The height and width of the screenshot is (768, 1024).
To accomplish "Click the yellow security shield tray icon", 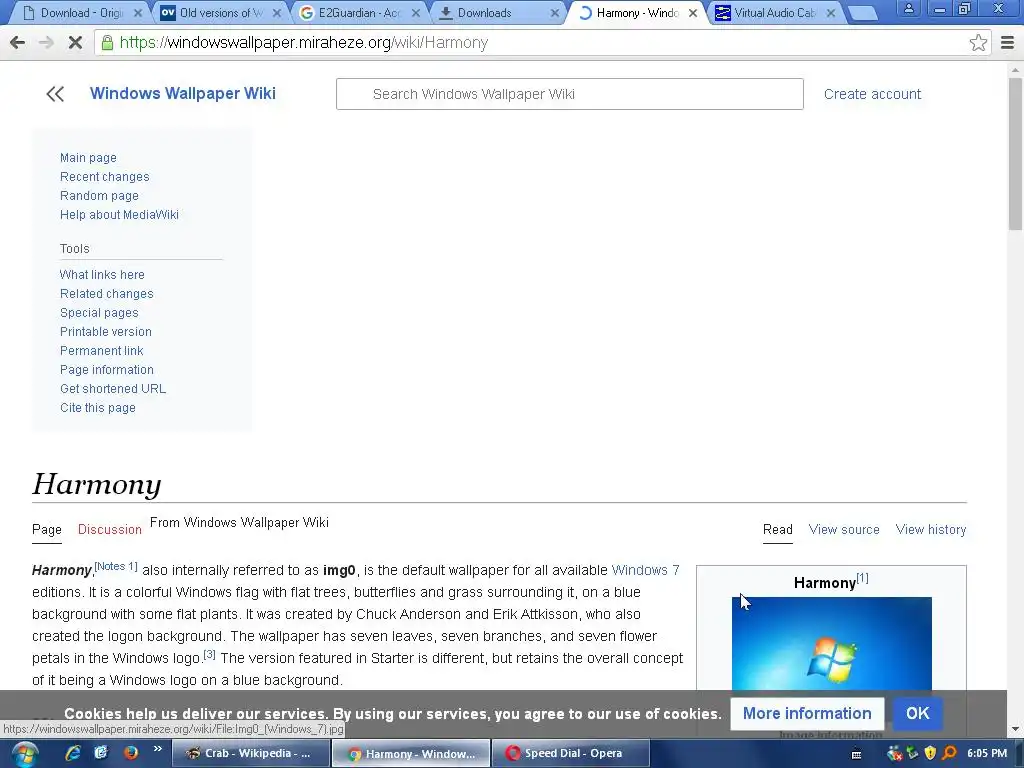I will pos(931,754).
